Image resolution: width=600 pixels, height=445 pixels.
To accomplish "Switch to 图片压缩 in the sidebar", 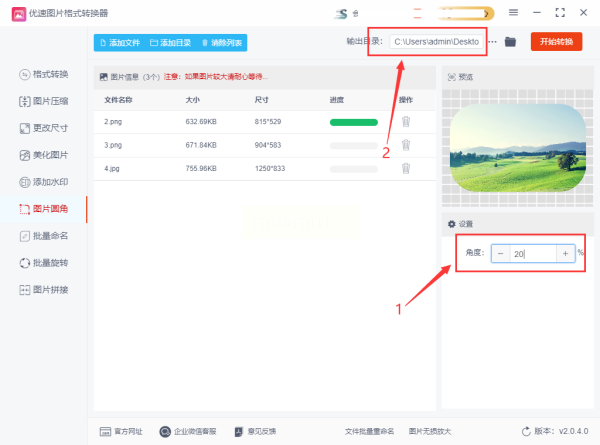I will (44, 101).
